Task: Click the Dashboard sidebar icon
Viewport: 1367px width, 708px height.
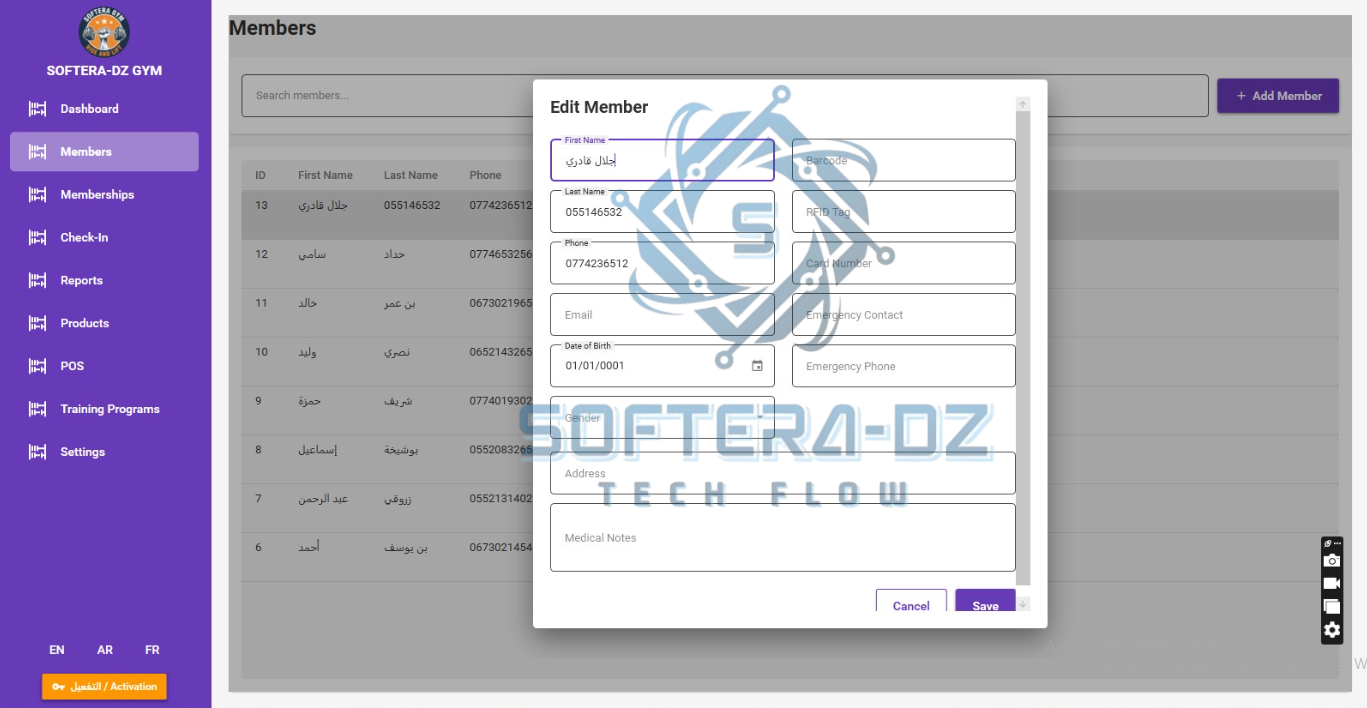Action: [38, 109]
